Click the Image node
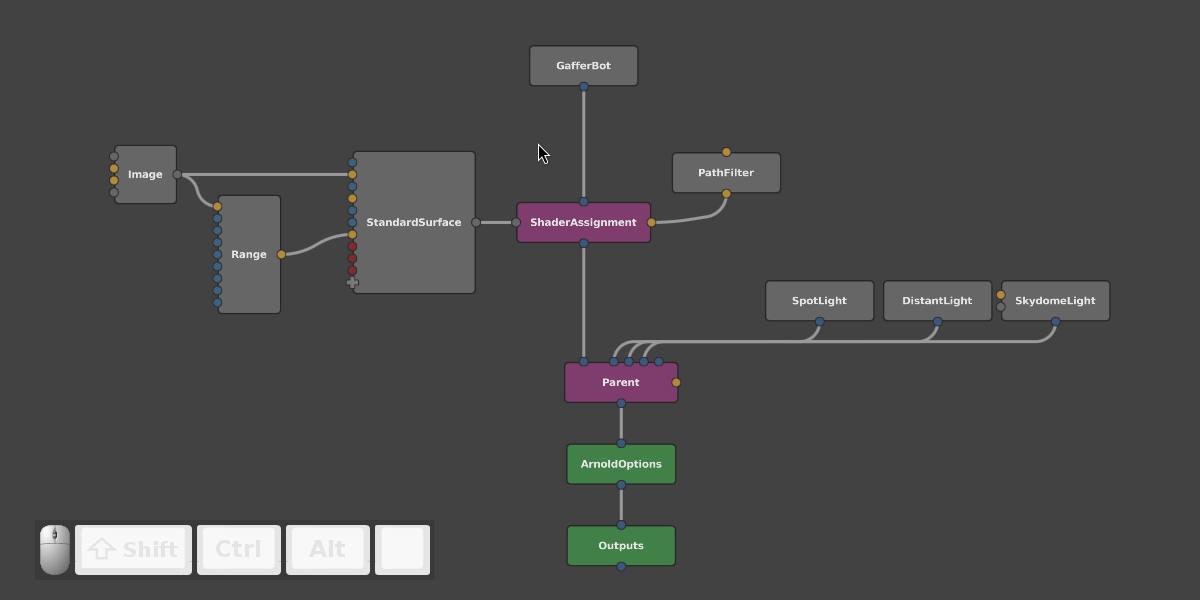Image resolution: width=1200 pixels, height=600 pixels. 146,174
